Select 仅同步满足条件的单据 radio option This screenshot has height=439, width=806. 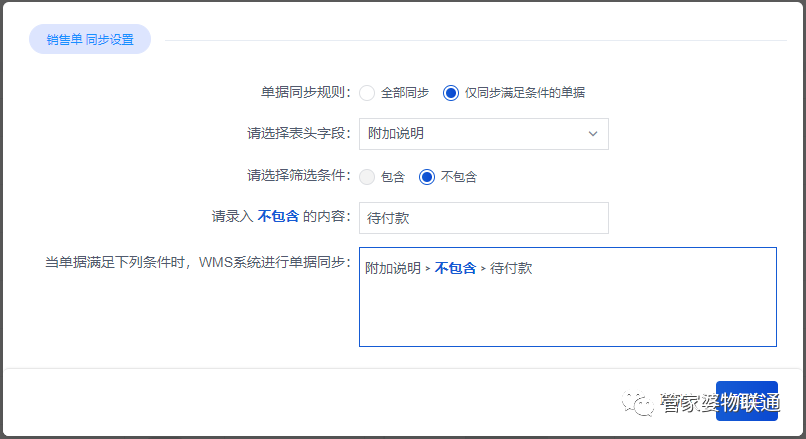451,92
